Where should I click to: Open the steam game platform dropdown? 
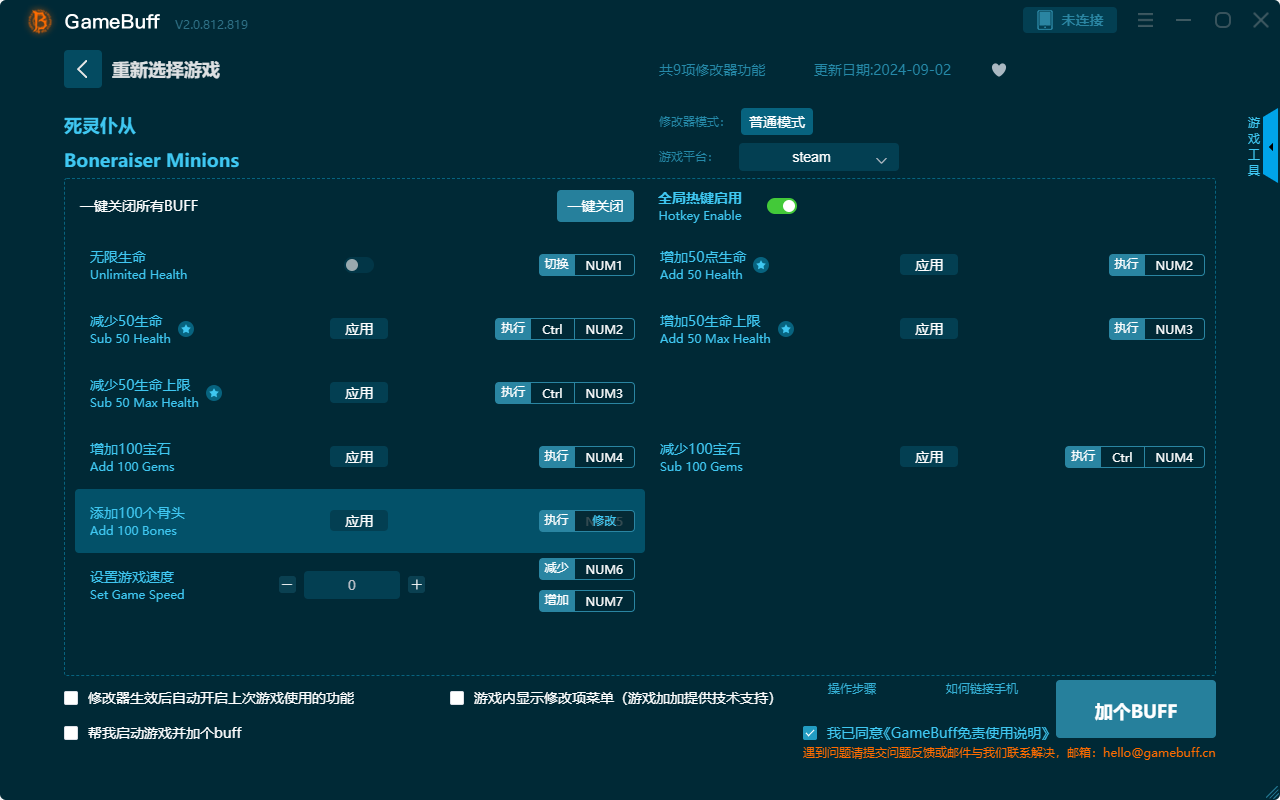pos(818,157)
